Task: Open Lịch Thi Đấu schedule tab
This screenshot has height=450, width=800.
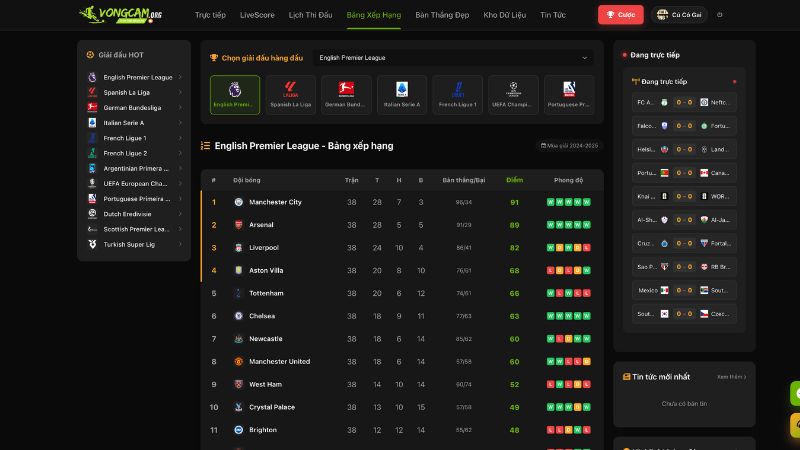Action: coord(310,15)
